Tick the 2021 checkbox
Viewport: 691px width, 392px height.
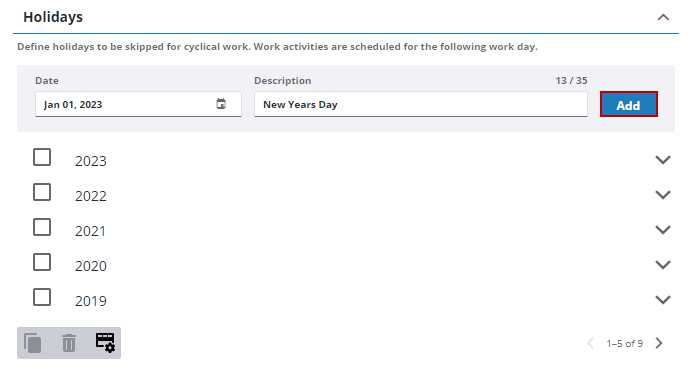click(x=42, y=227)
